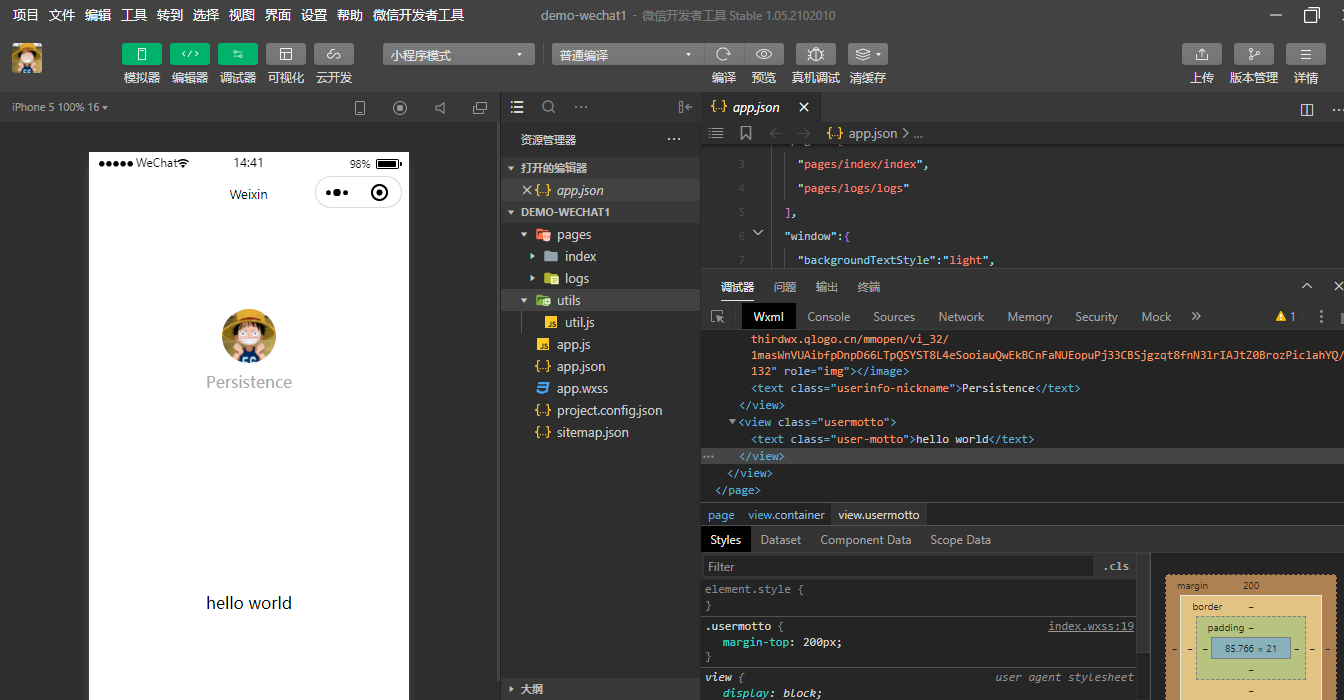
Task: Click the .cls button in Styles
Action: 1116,566
